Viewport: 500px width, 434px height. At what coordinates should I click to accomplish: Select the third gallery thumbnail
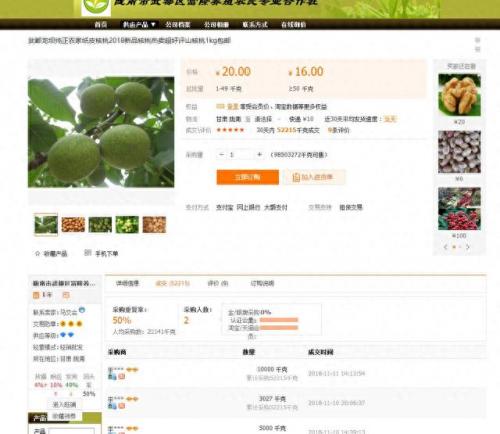pyautogui.click(x=100, y=224)
